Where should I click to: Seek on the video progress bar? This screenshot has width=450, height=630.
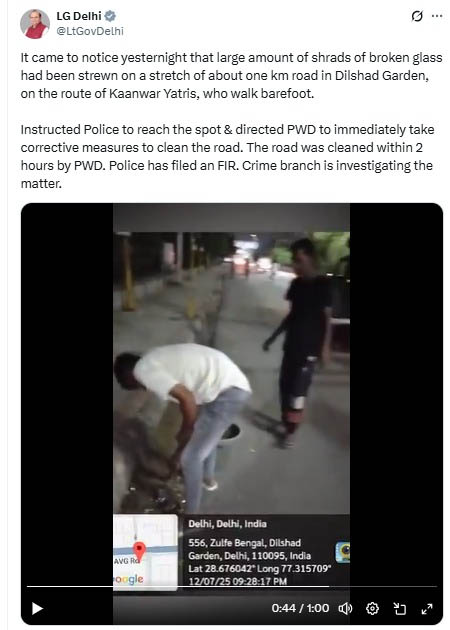tap(232, 587)
